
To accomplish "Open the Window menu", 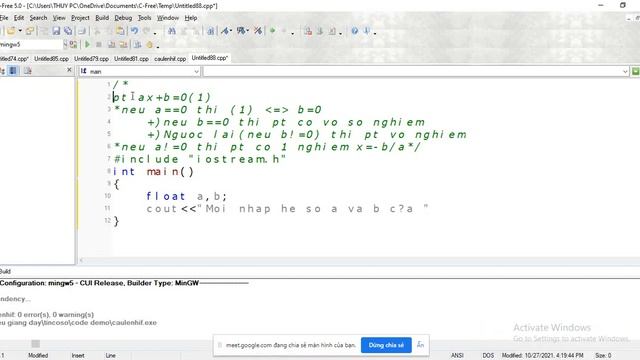I will click(168, 18).
